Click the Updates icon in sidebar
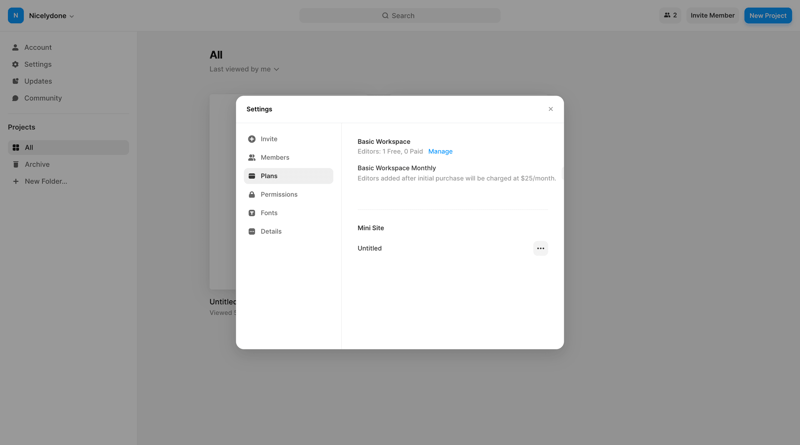 tap(15, 81)
